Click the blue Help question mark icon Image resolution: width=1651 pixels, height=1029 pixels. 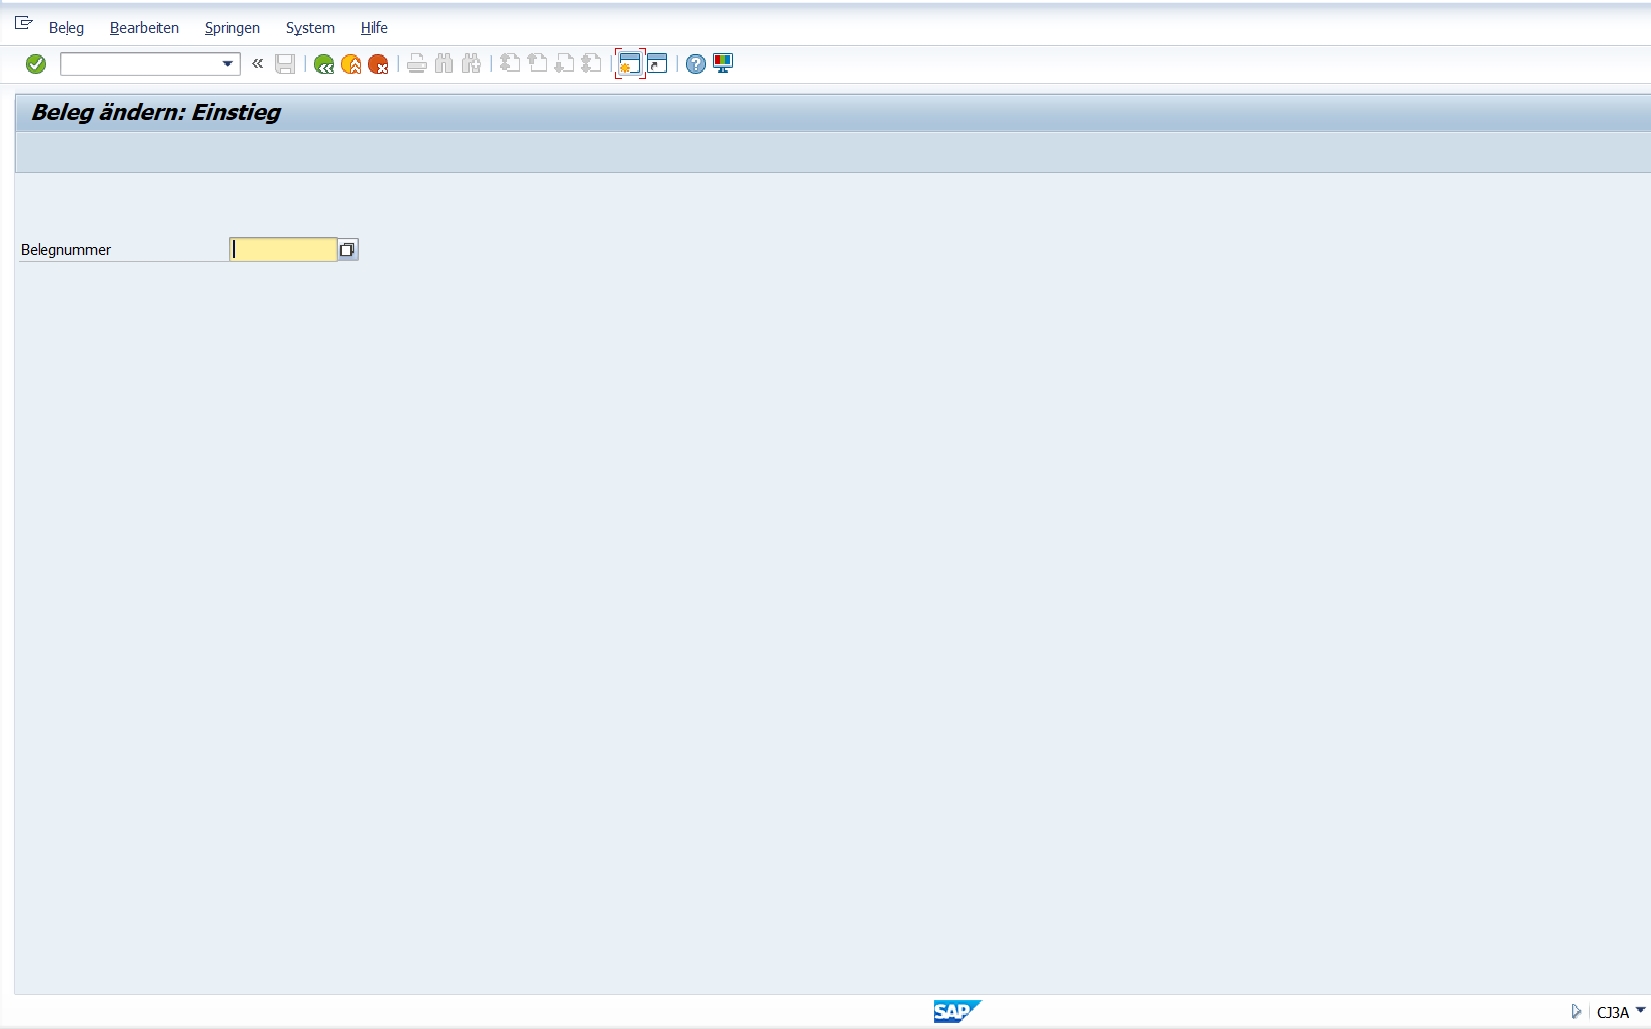pos(696,64)
